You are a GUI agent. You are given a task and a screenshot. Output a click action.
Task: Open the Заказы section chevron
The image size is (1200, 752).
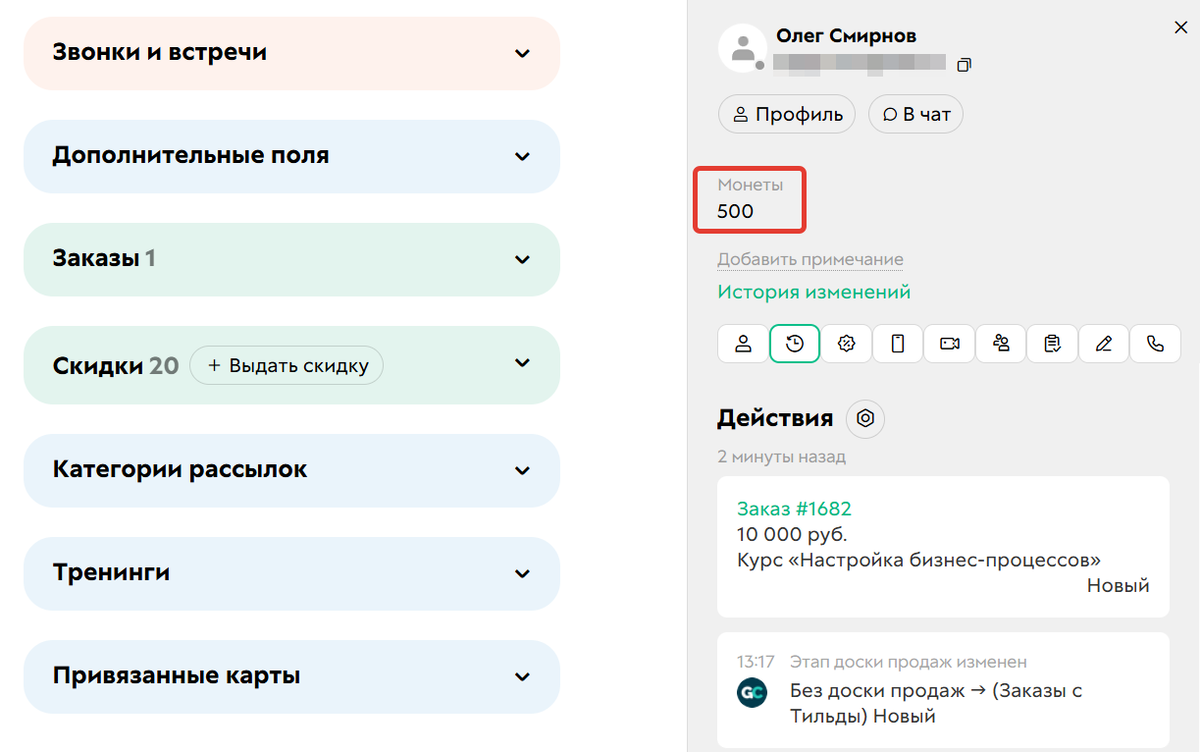tap(521, 258)
